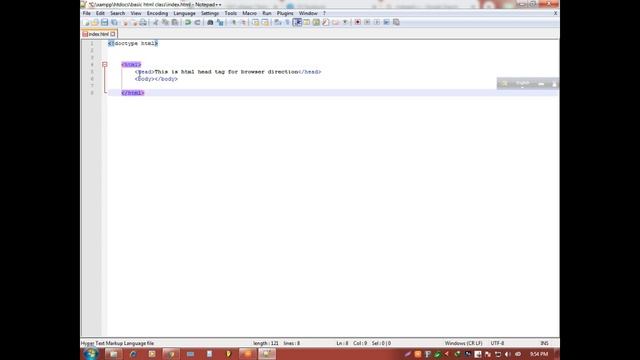Save the file using the Save toolbar icon

(x=104, y=22)
